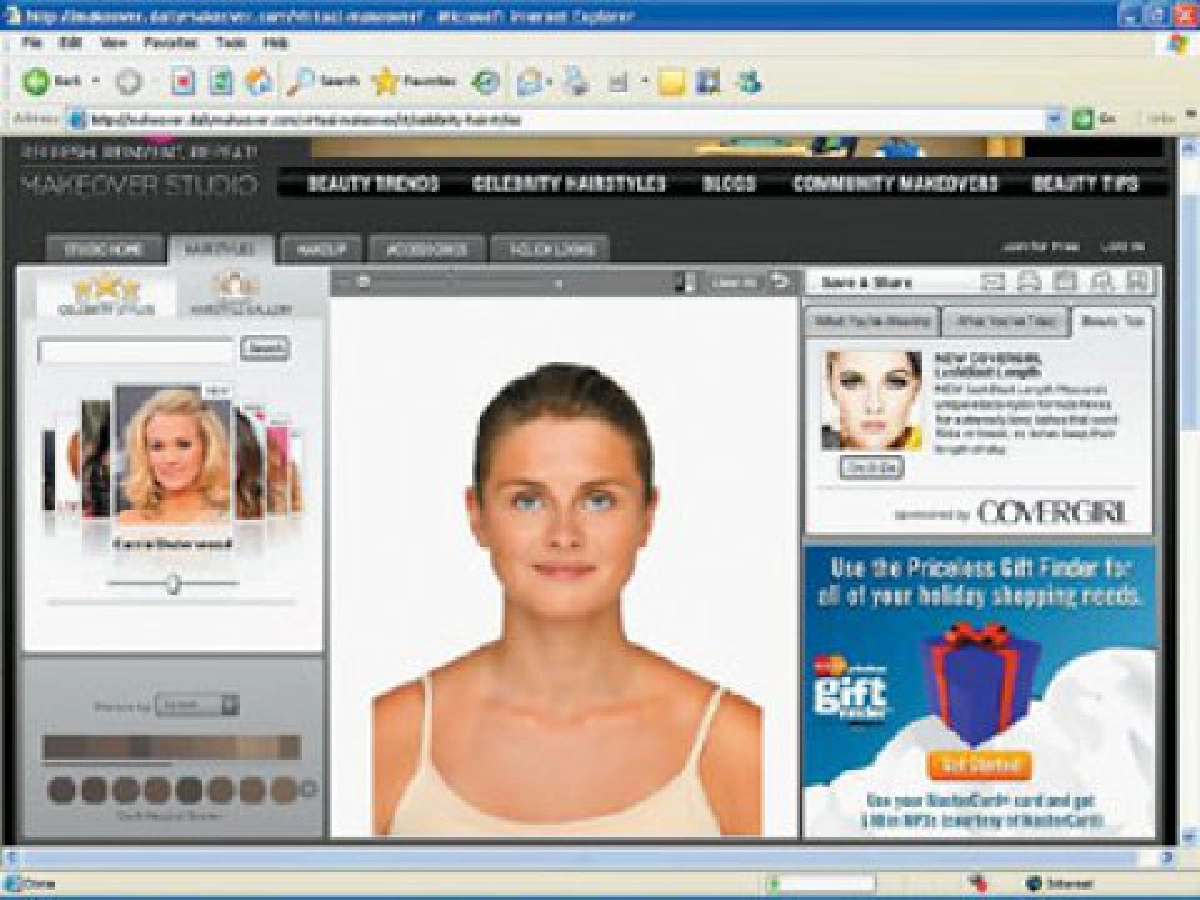
Task: Click the orange Get Started button
Action: coord(979,766)
